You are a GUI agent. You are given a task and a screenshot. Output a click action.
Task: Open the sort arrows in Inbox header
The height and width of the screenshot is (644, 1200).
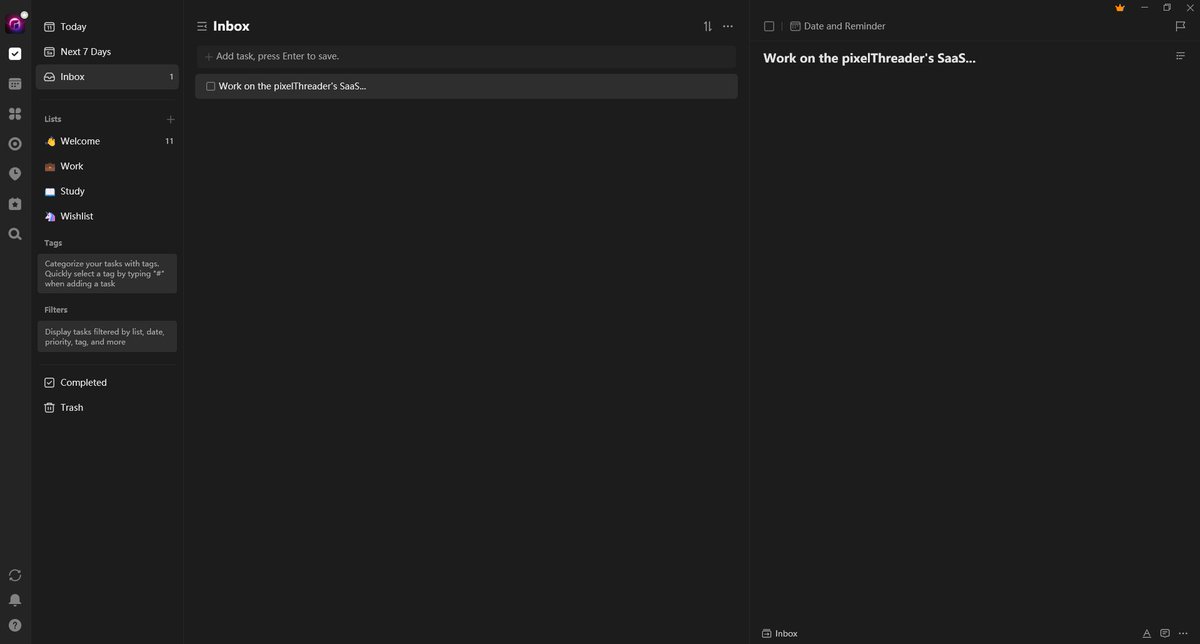point(708,26)
